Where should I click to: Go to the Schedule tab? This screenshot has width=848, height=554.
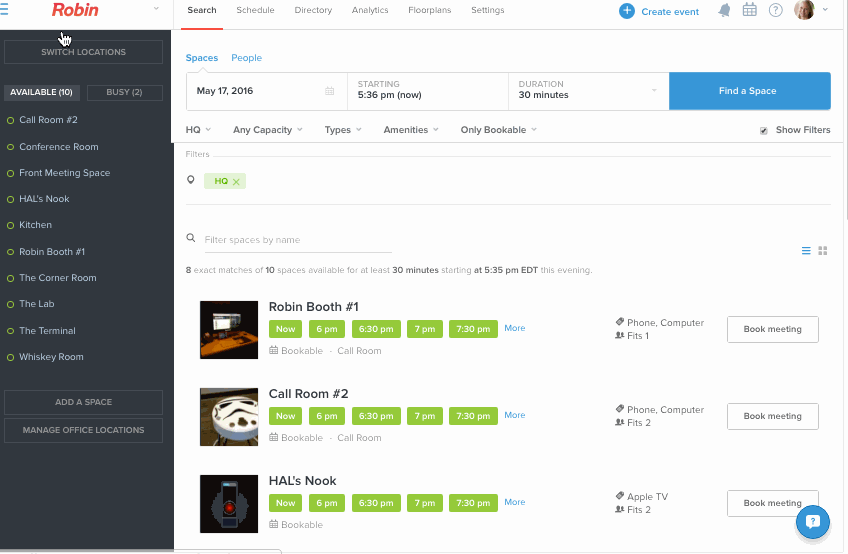coord(255,10)
